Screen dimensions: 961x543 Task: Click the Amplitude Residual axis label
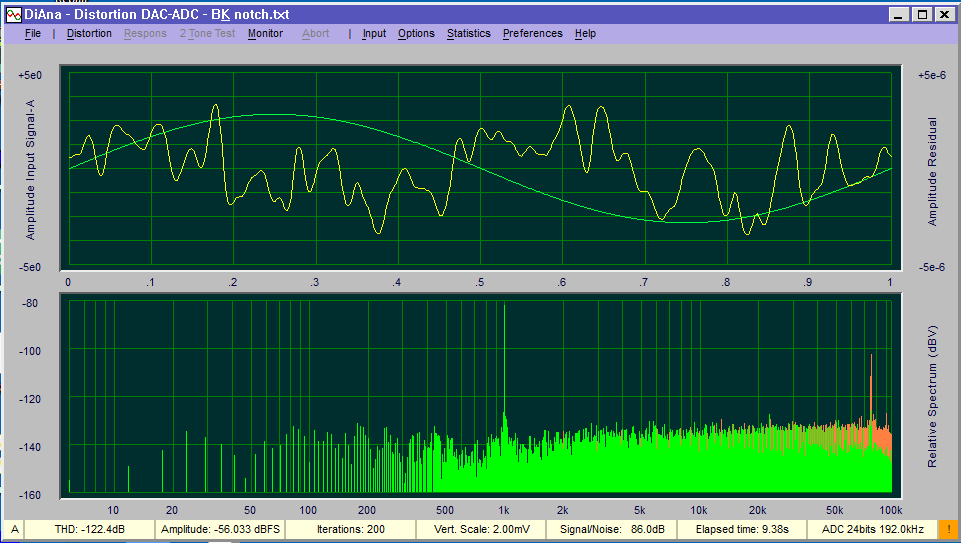click(x=932, y=172)
